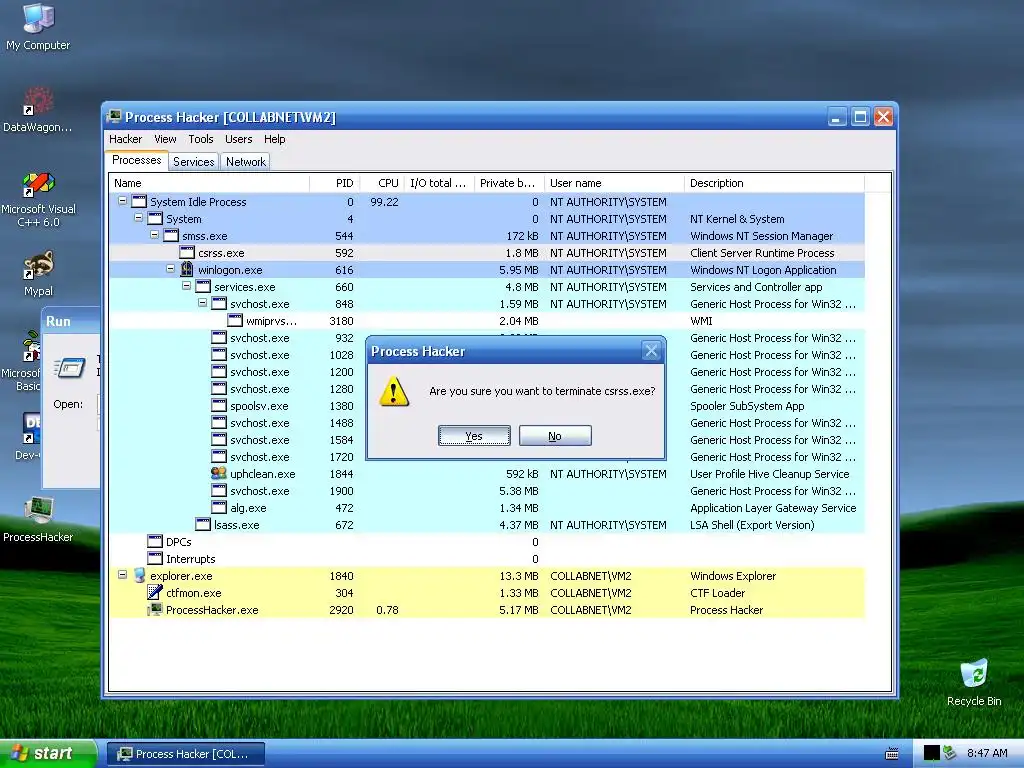Select the lsass.exe process row
The image size is (1024, 768).
(487, 524)
